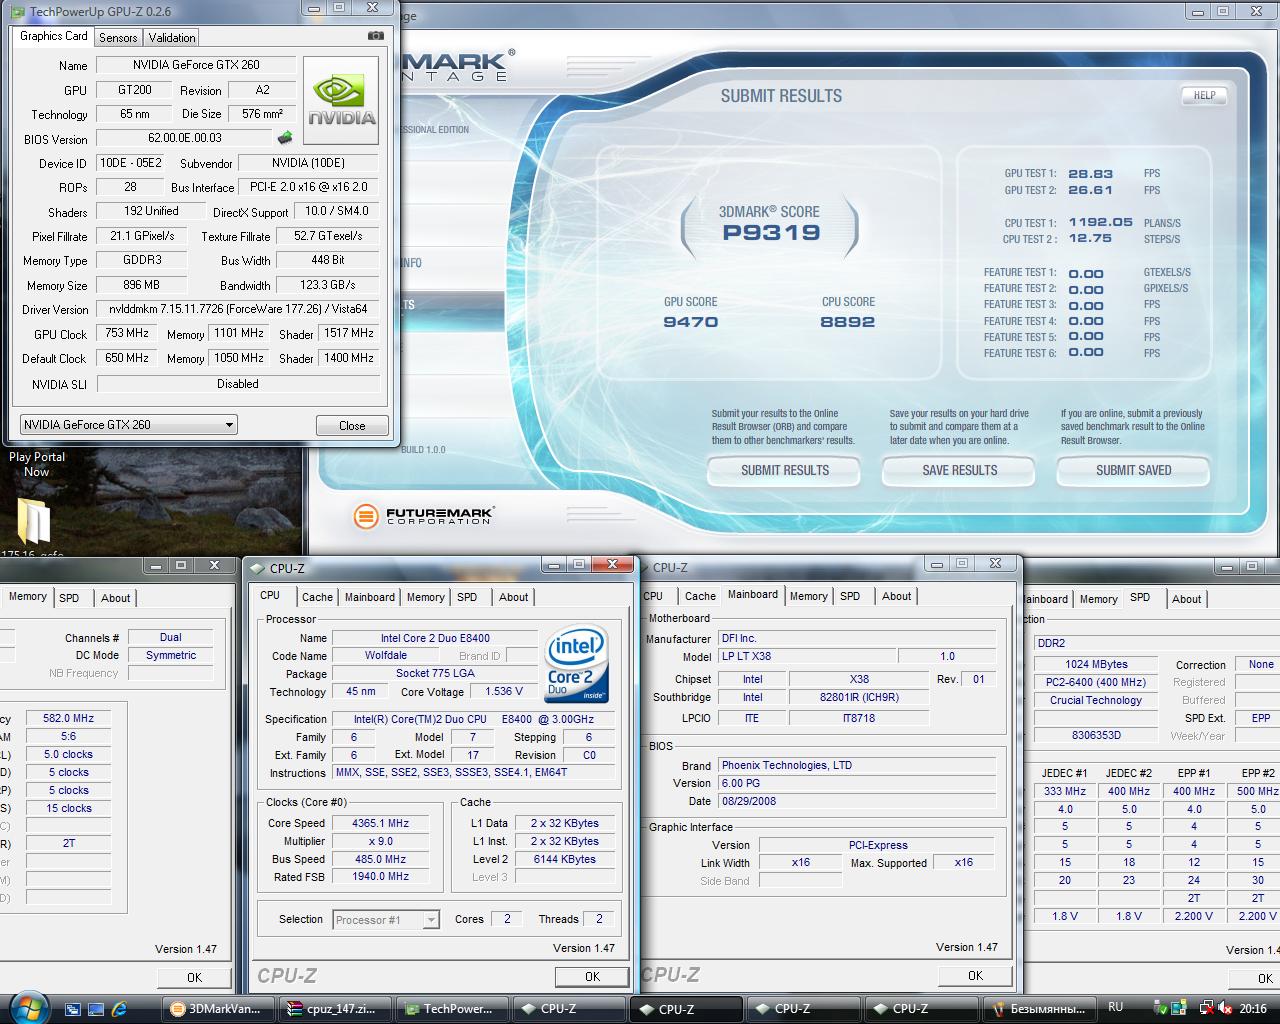Click the Bandwidth value 123.3 GB/s
The image size is (1280, 1024).
[x=327, y=285]
